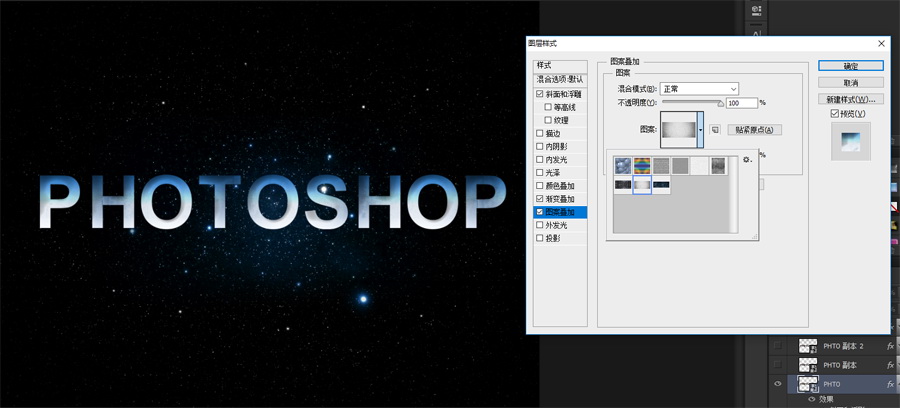
Task: Select the near-white pattern thumbnail in first row
Action: click(699, 166)
